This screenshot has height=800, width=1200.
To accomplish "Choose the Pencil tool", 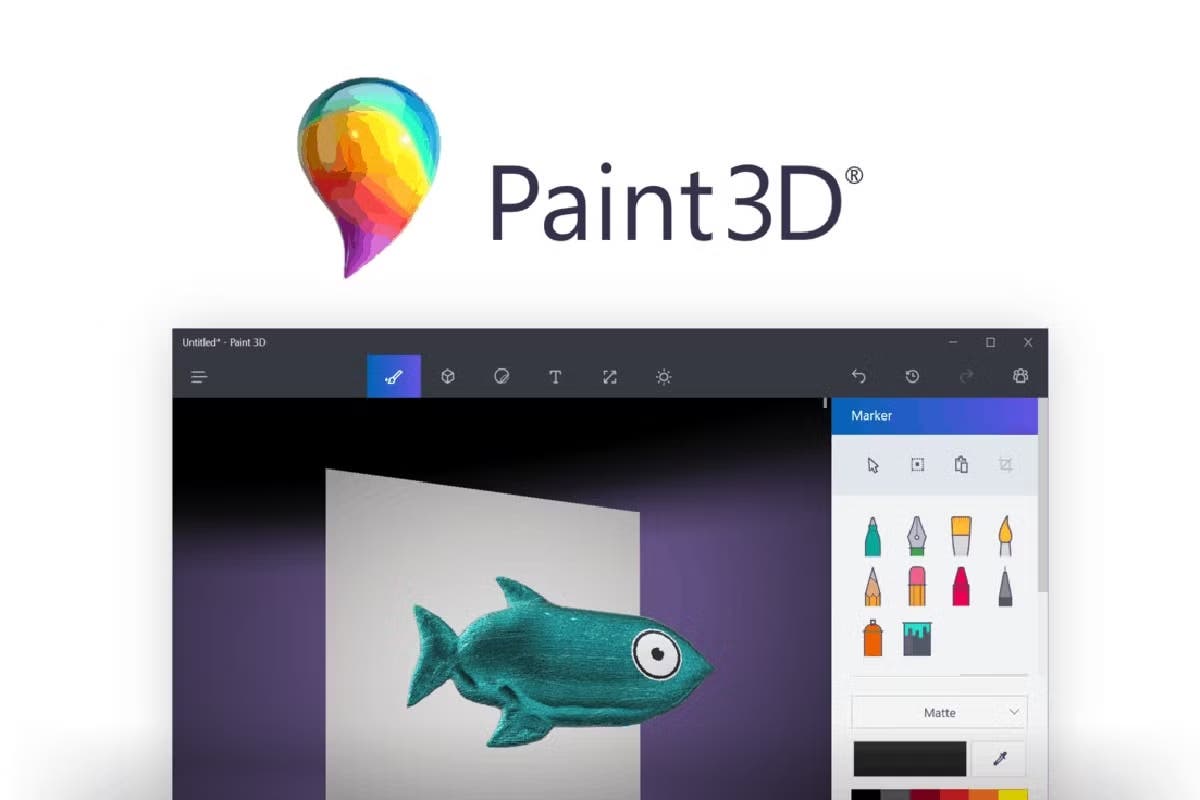I will click(872, 586).
